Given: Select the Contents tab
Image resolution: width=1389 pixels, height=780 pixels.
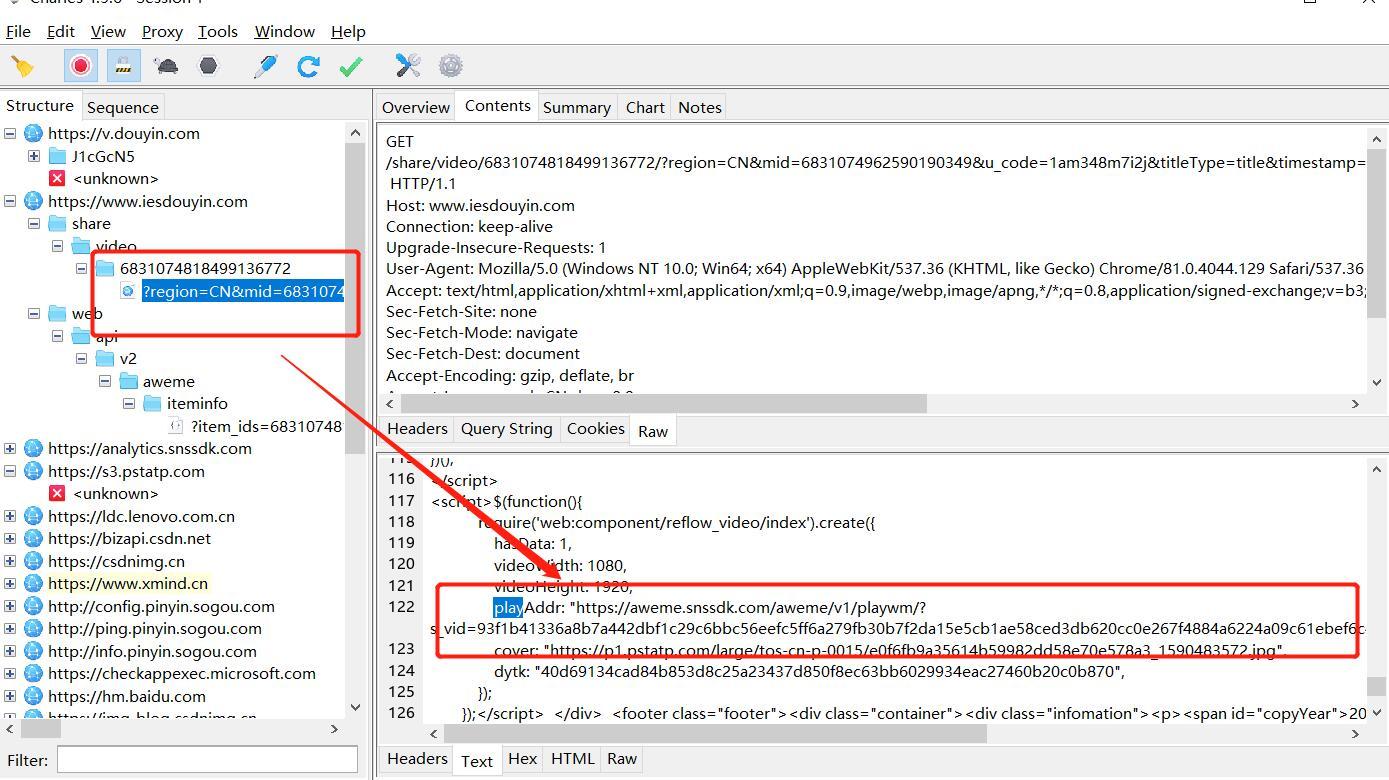Looking at the screenshot, I should pos(497,105).
